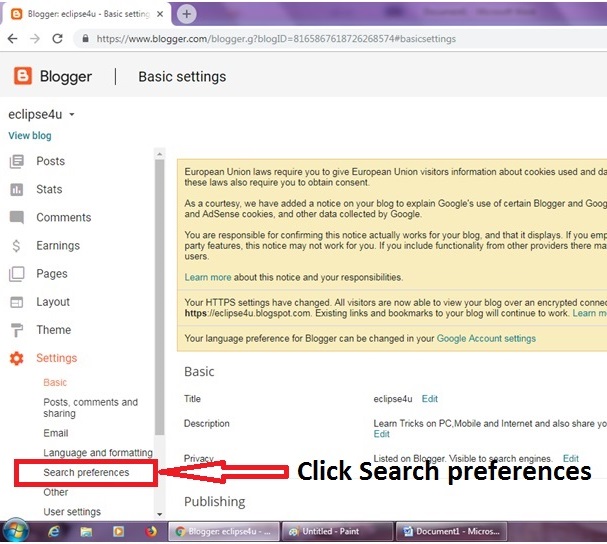Image resolution: width=607 pixels, height=544 pixels.
Task: Open Google Account settings link
Action: (486, 338)
